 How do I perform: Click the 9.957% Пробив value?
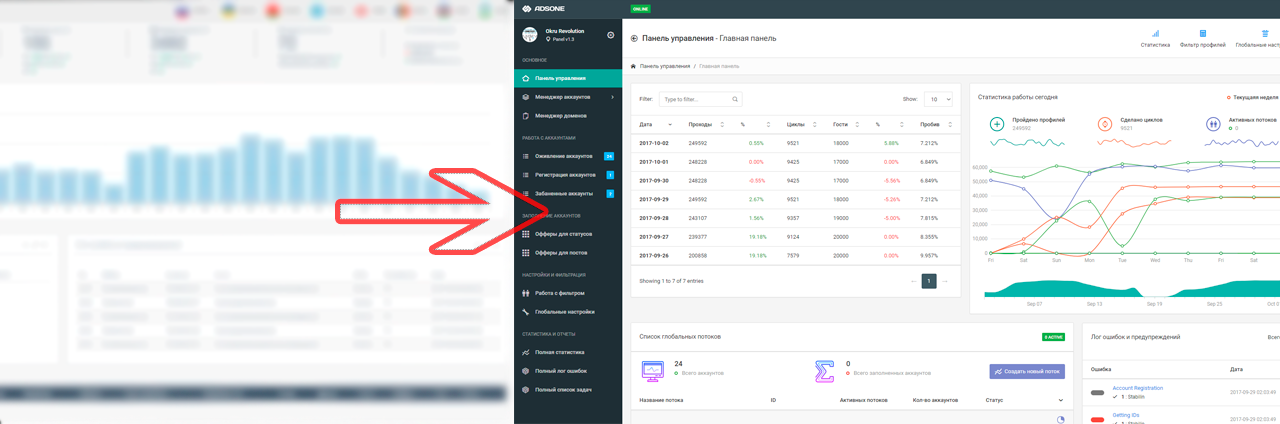[929, 255]
